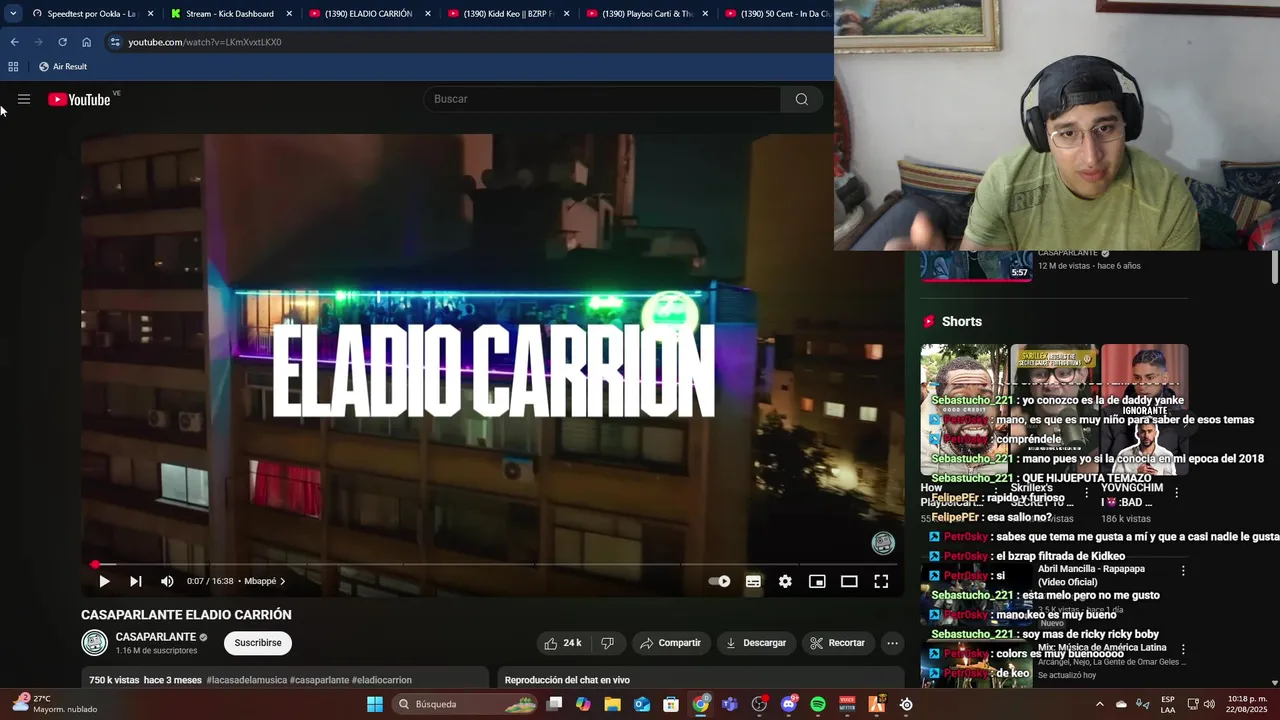1280x720 pixels.
Task: Subscribe to the CASAPARLANTE channel
Action: pos(258,643)
